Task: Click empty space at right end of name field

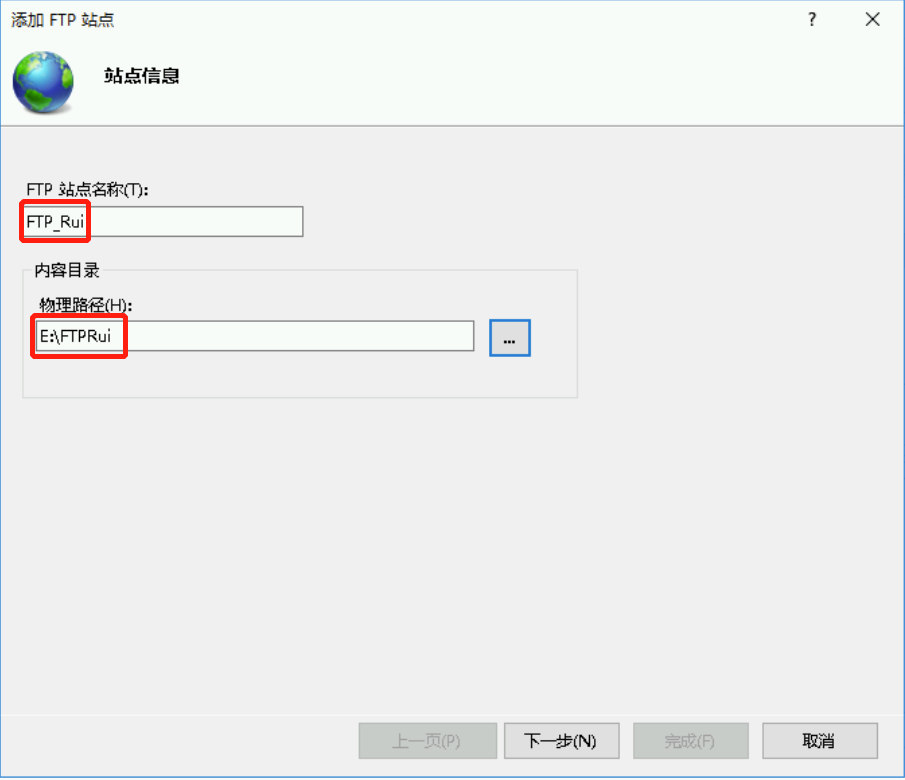Action: (x=270, y=222)
